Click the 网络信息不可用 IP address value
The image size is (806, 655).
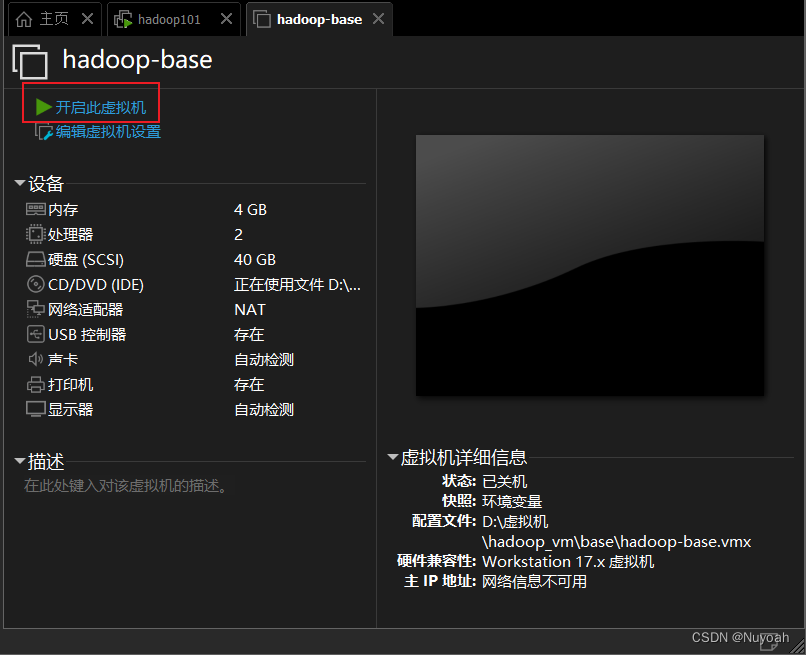click(534, 581)
